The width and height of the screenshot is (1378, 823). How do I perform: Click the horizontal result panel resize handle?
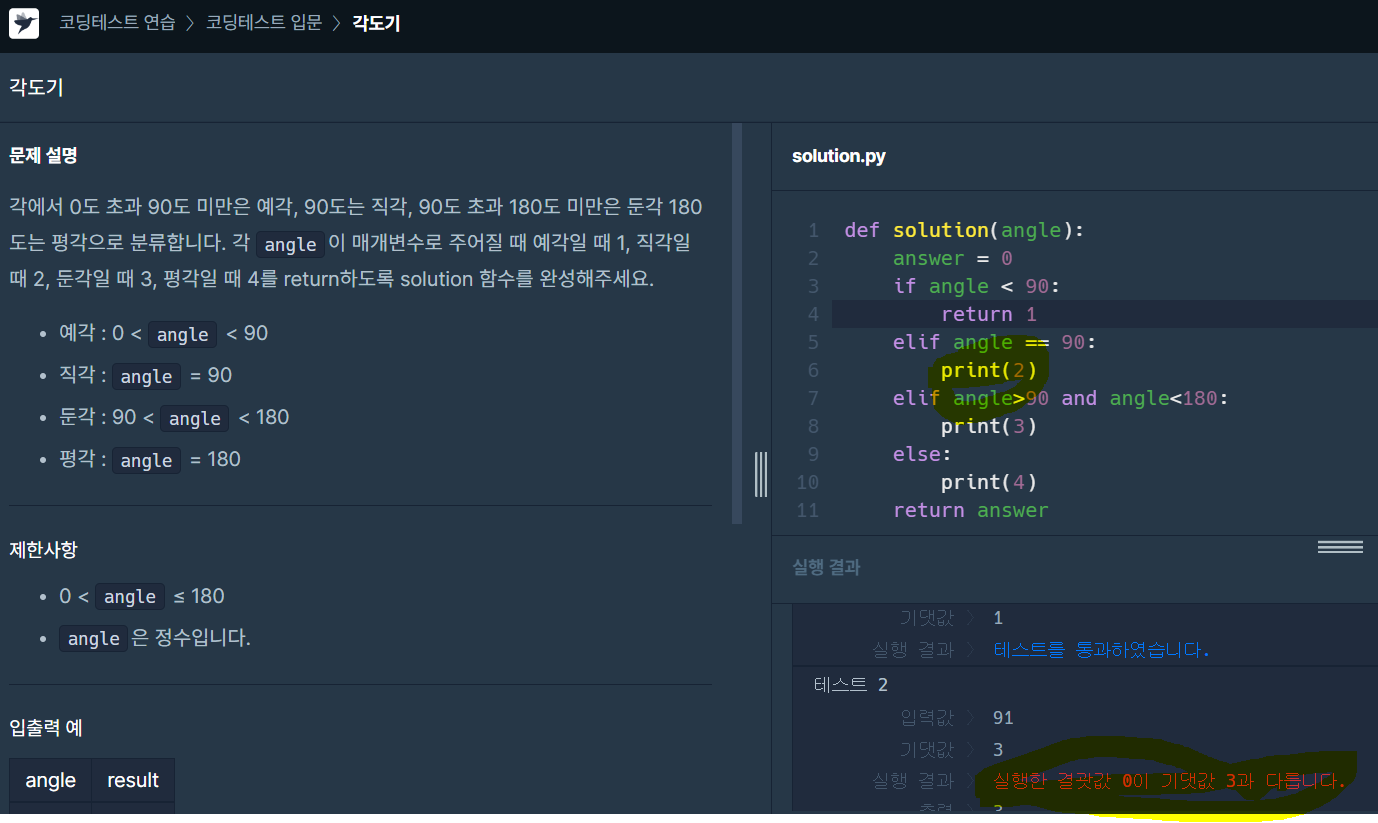coord(1340,547)
